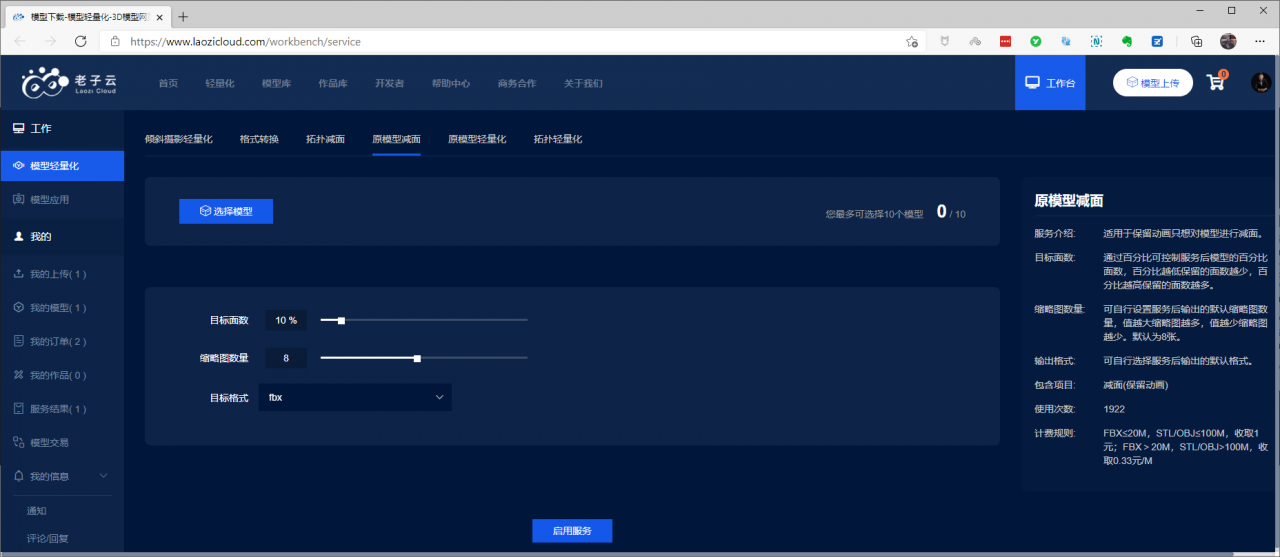
Task: Switch to 拓扑轻量化 tab
Action: [x=558, y=139]
